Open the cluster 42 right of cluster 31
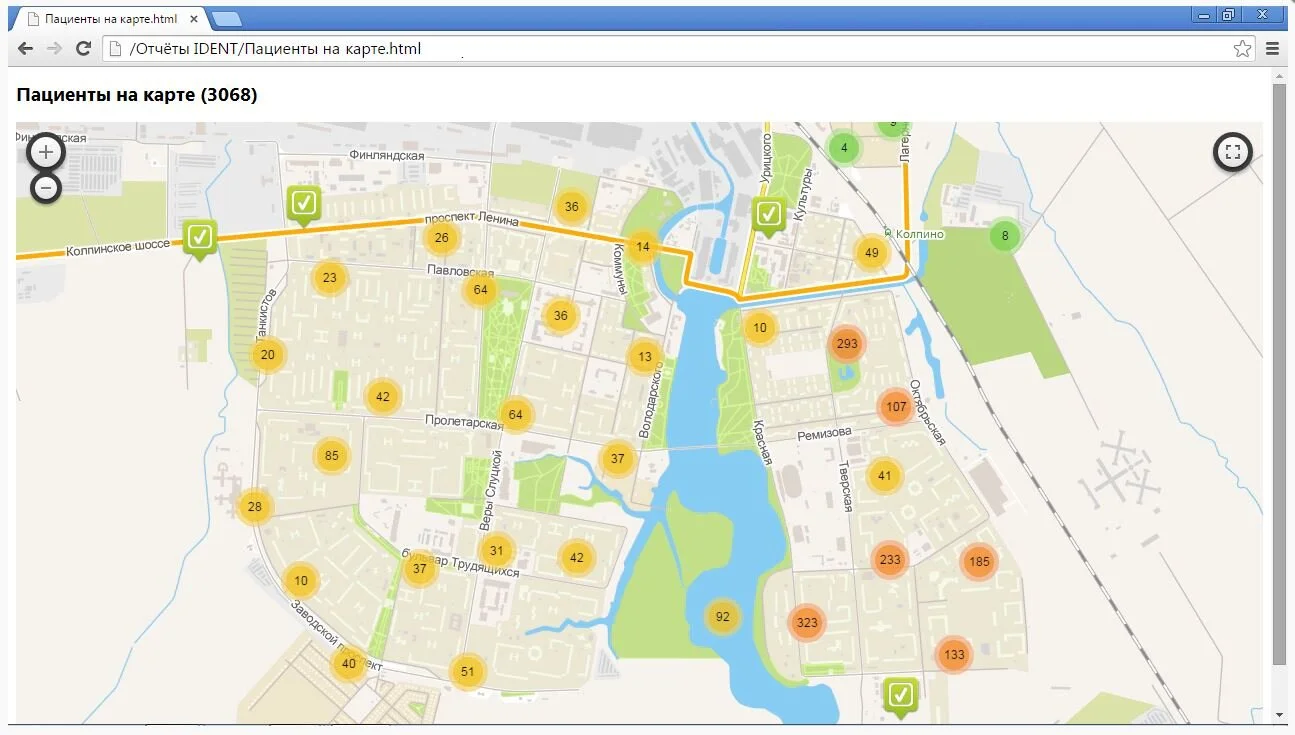1295x735 pixels. pos(576,558)
